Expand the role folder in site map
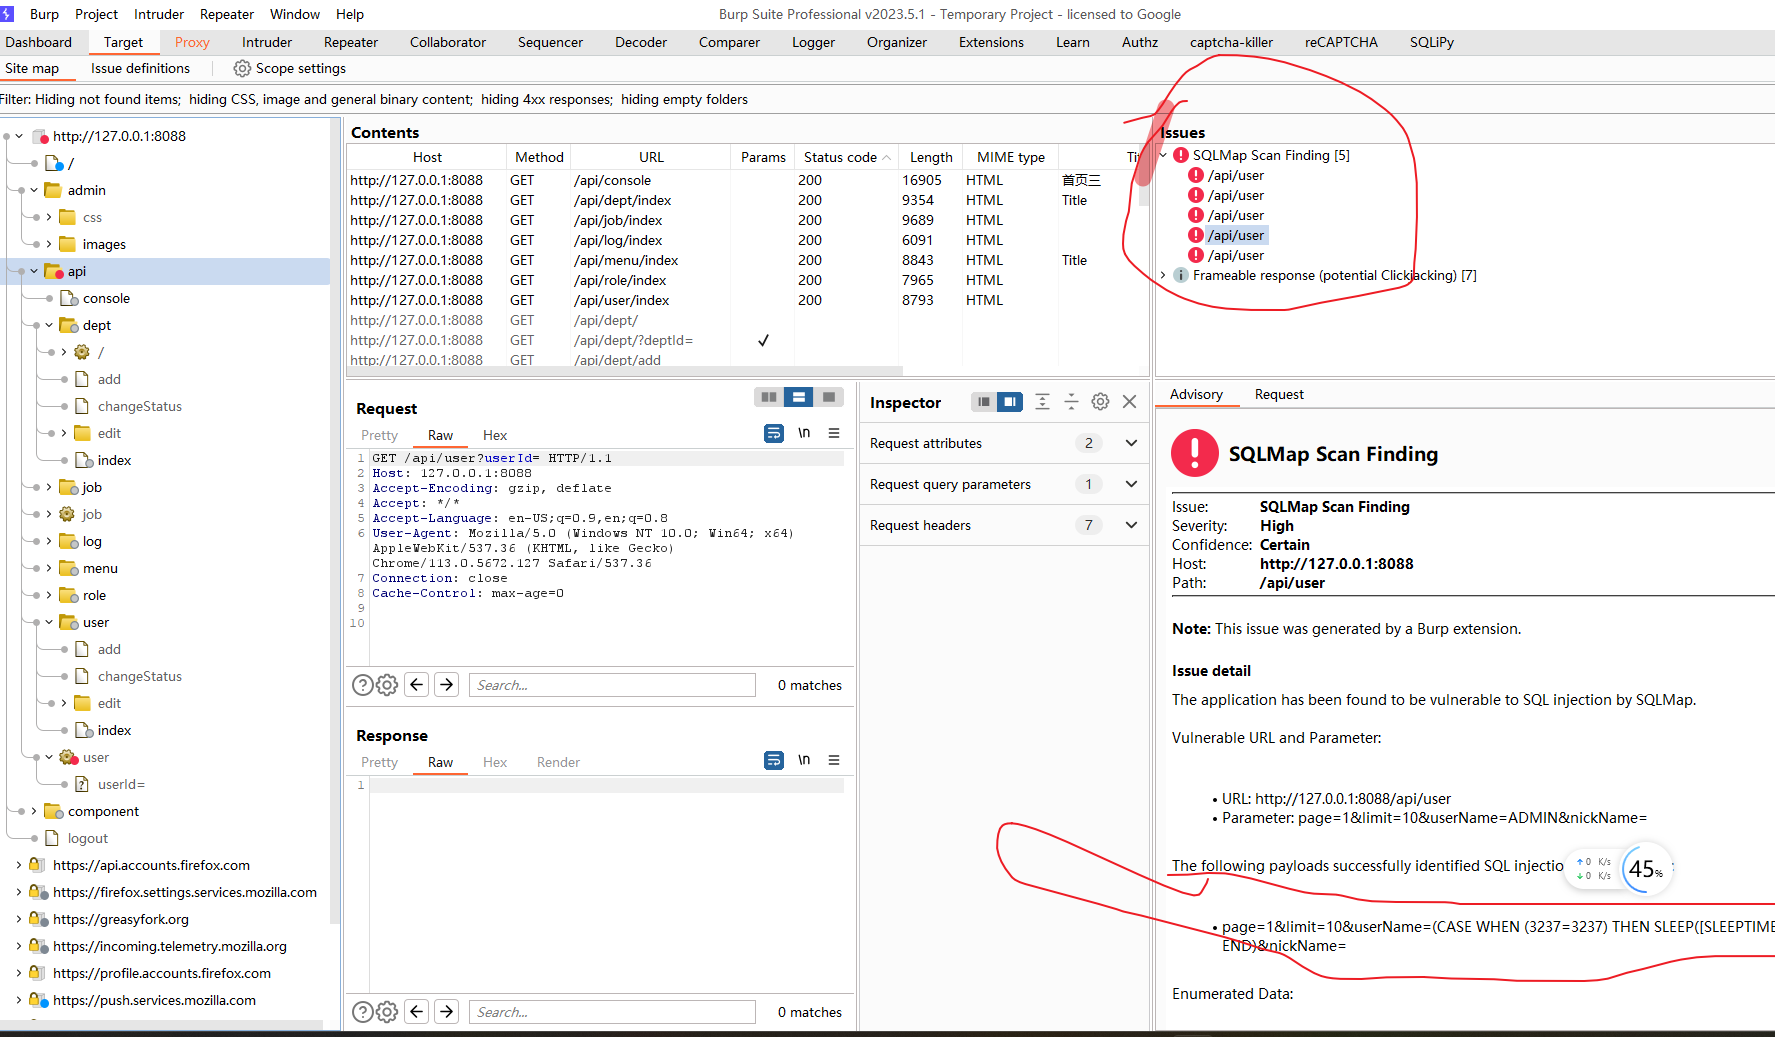The image size is (1775, 1037). pyautogui.click(x=49, y=595)
